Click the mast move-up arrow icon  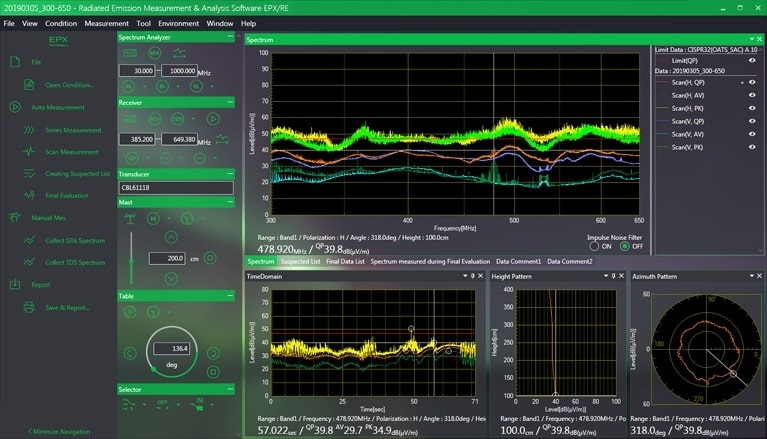point(171,236)
